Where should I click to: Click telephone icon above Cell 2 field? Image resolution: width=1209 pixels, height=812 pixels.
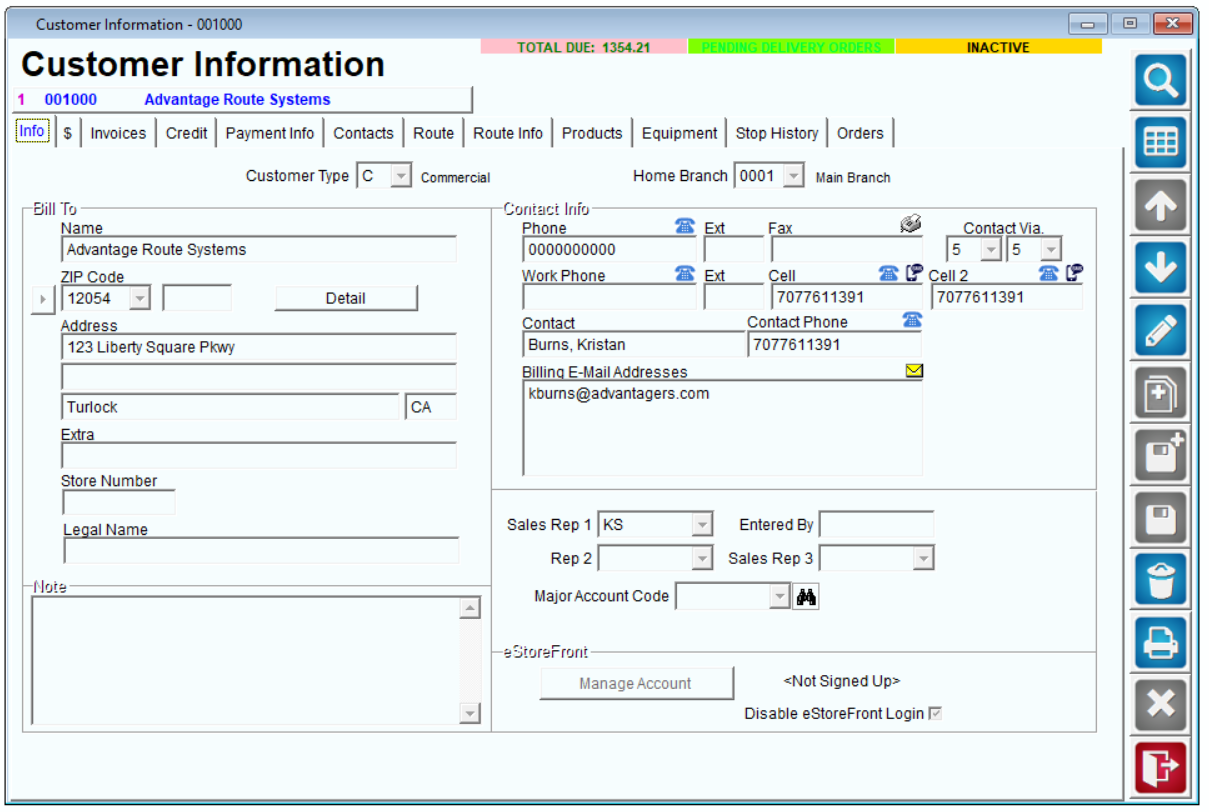pyautogui.click(x=1048, y=273)
